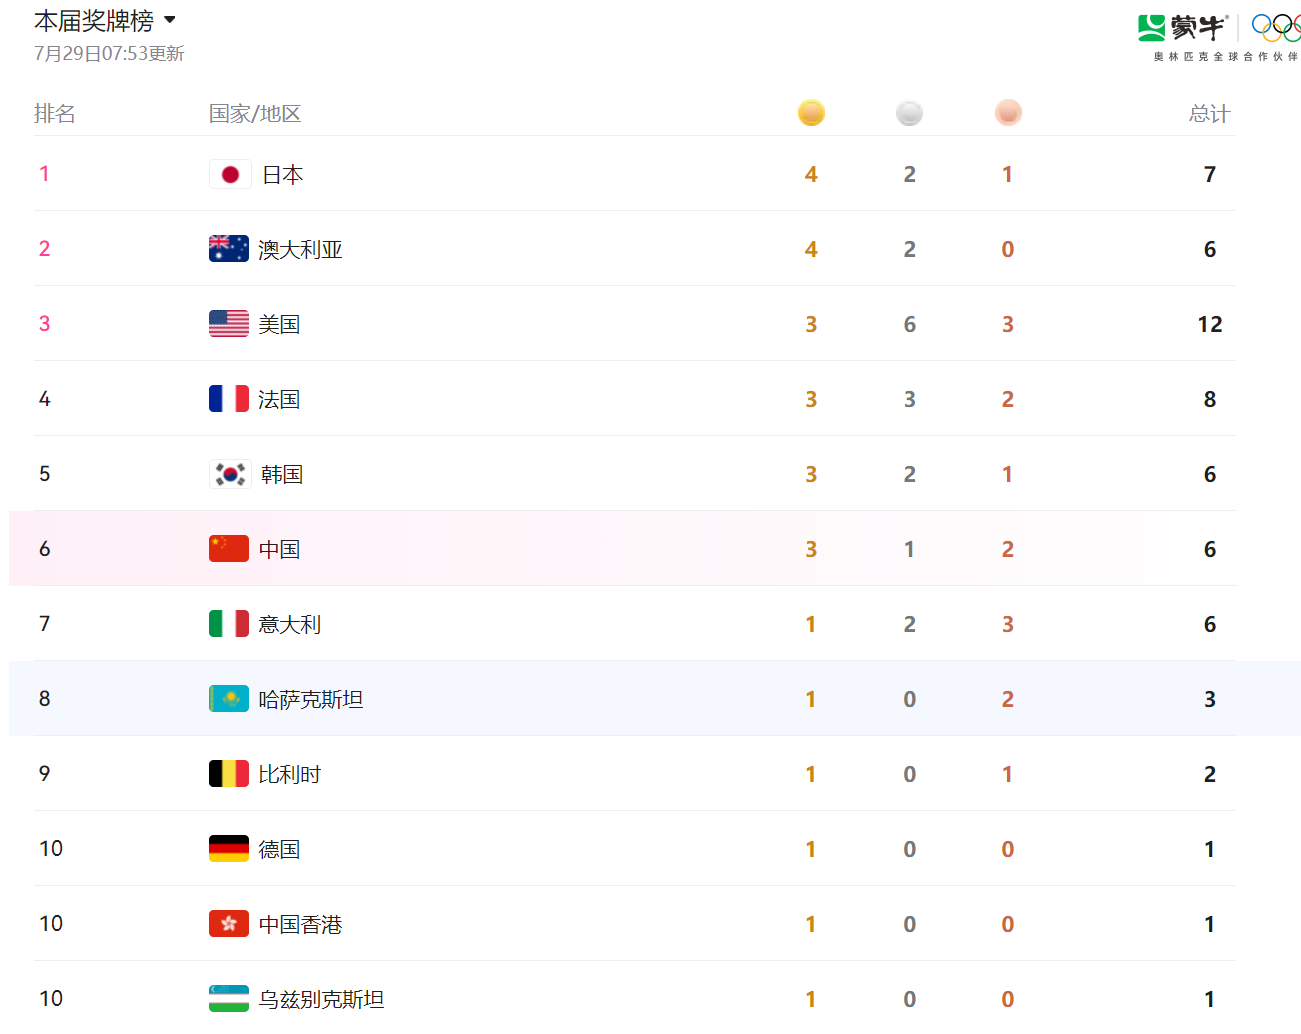The height and width of the screenshot is (1034, 1301).
Task: Click the 国家/地区 column header
Action: click(x=255, y=114)
